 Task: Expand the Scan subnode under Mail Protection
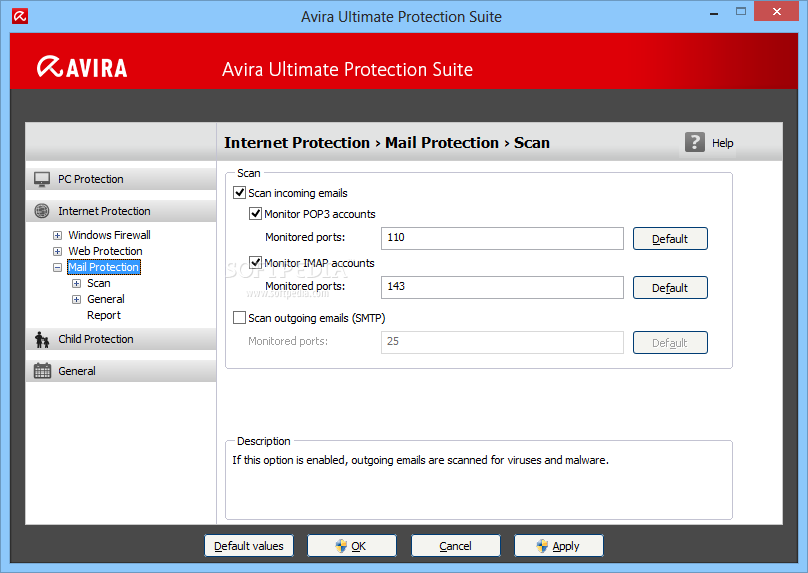tap(76, 283)
